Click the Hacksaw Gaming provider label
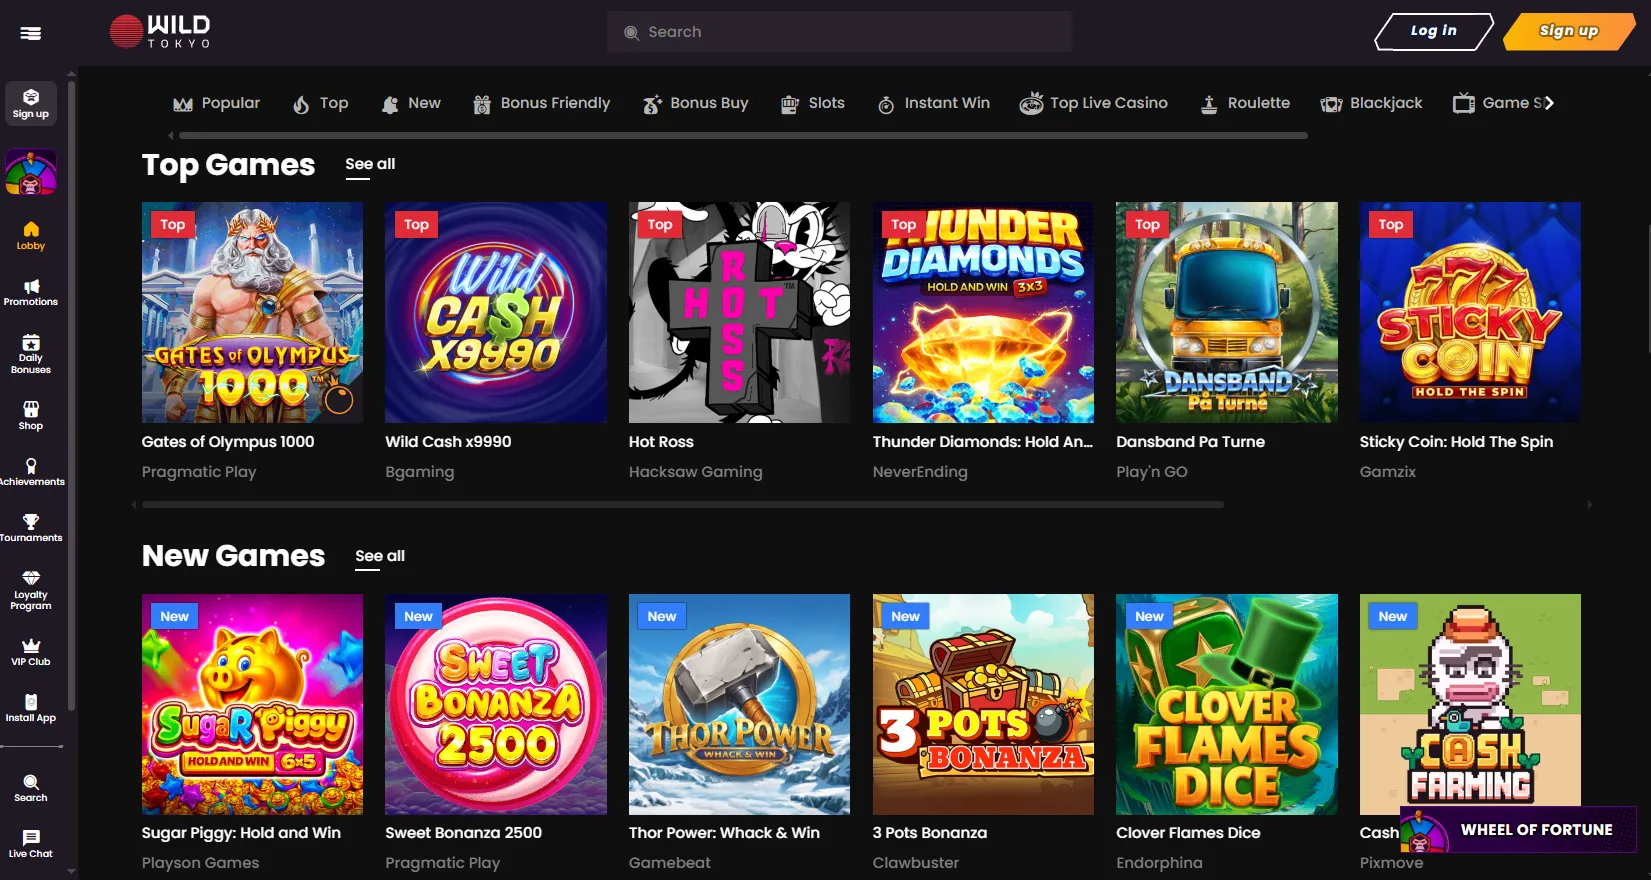 [x=695, y=472]
